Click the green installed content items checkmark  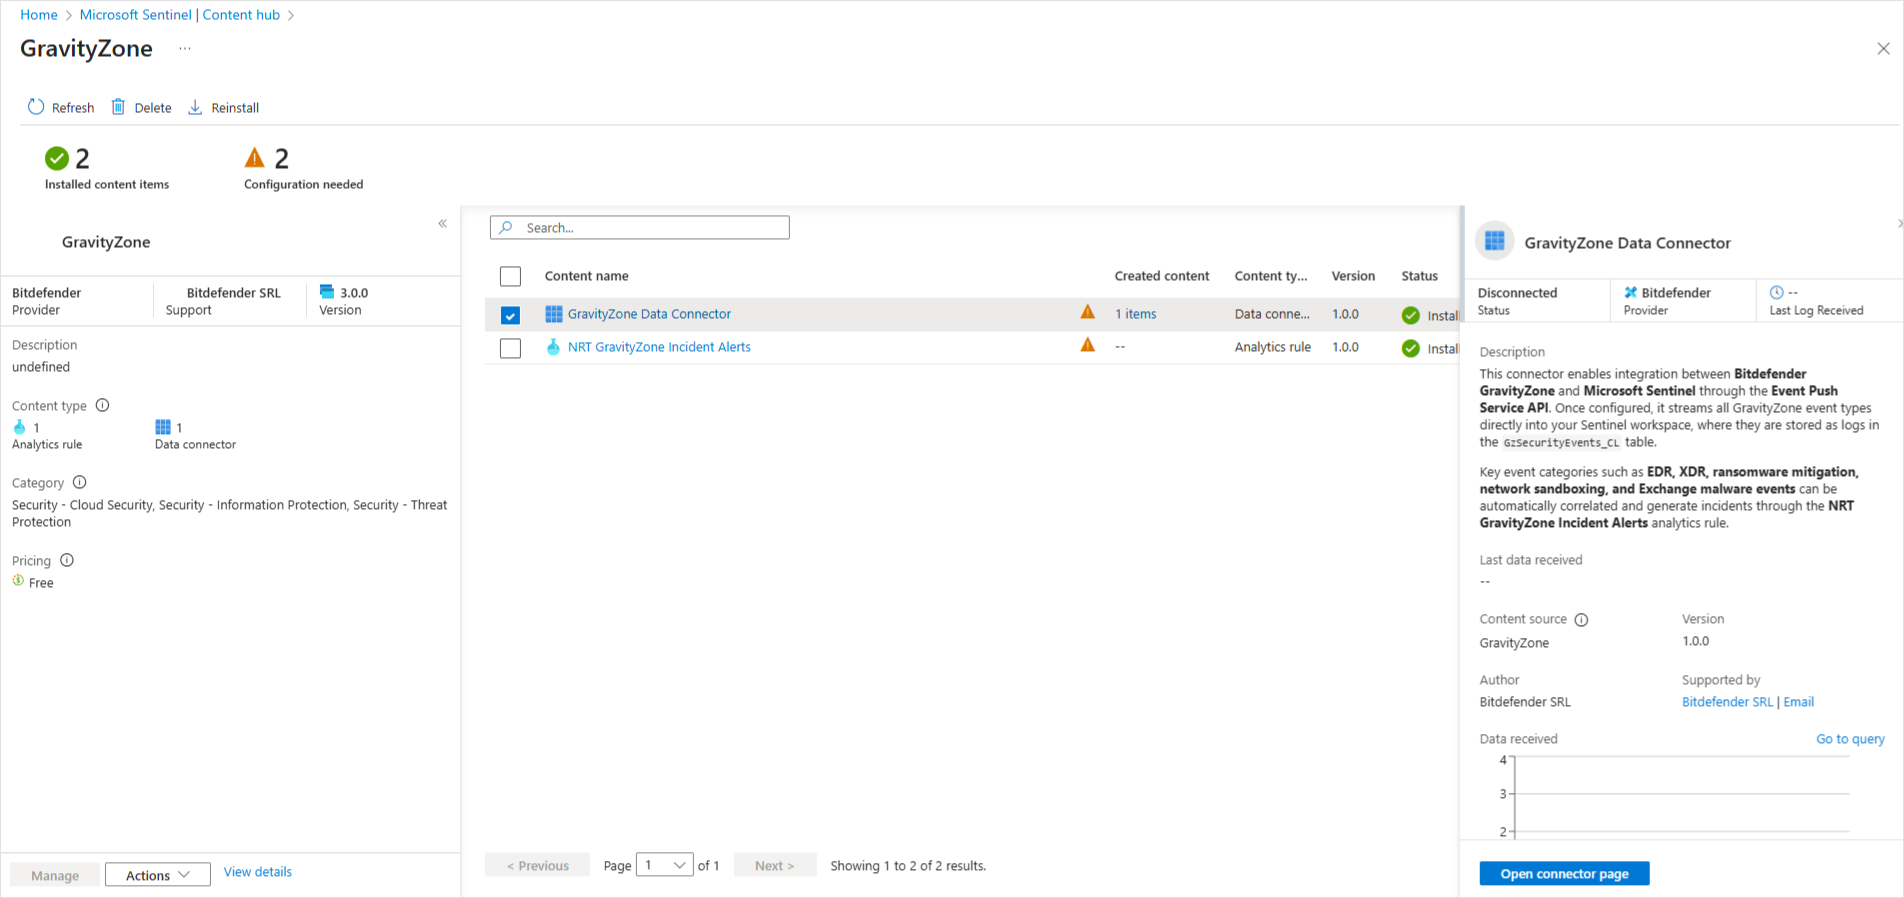pyautogui.click(x=57, y=158)
